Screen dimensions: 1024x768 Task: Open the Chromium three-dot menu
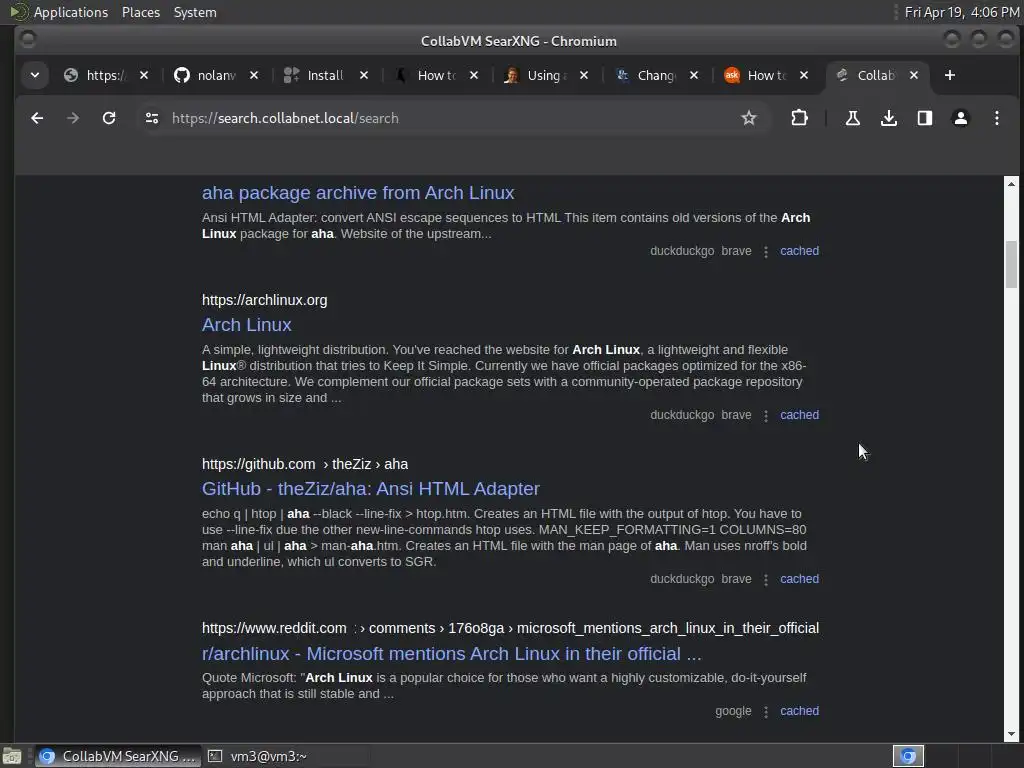pos(997,118)
